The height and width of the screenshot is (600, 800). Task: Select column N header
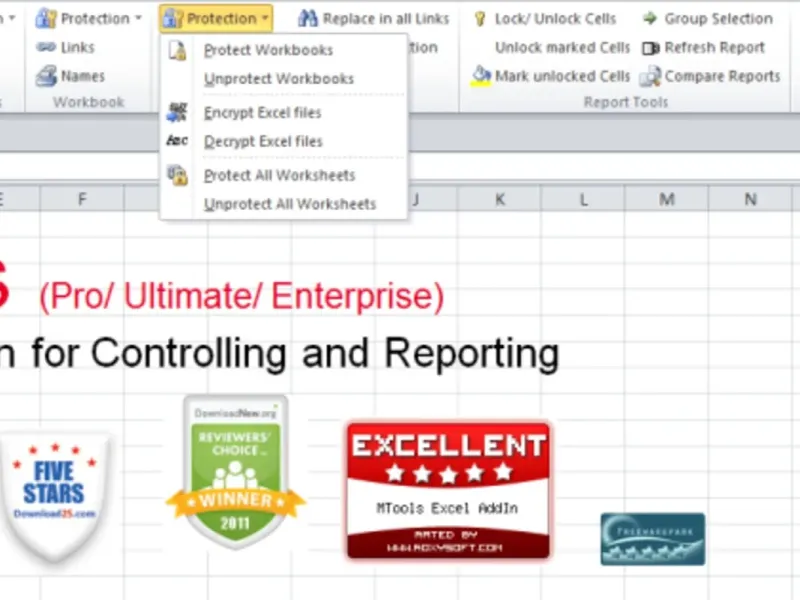tap(750, 199)
